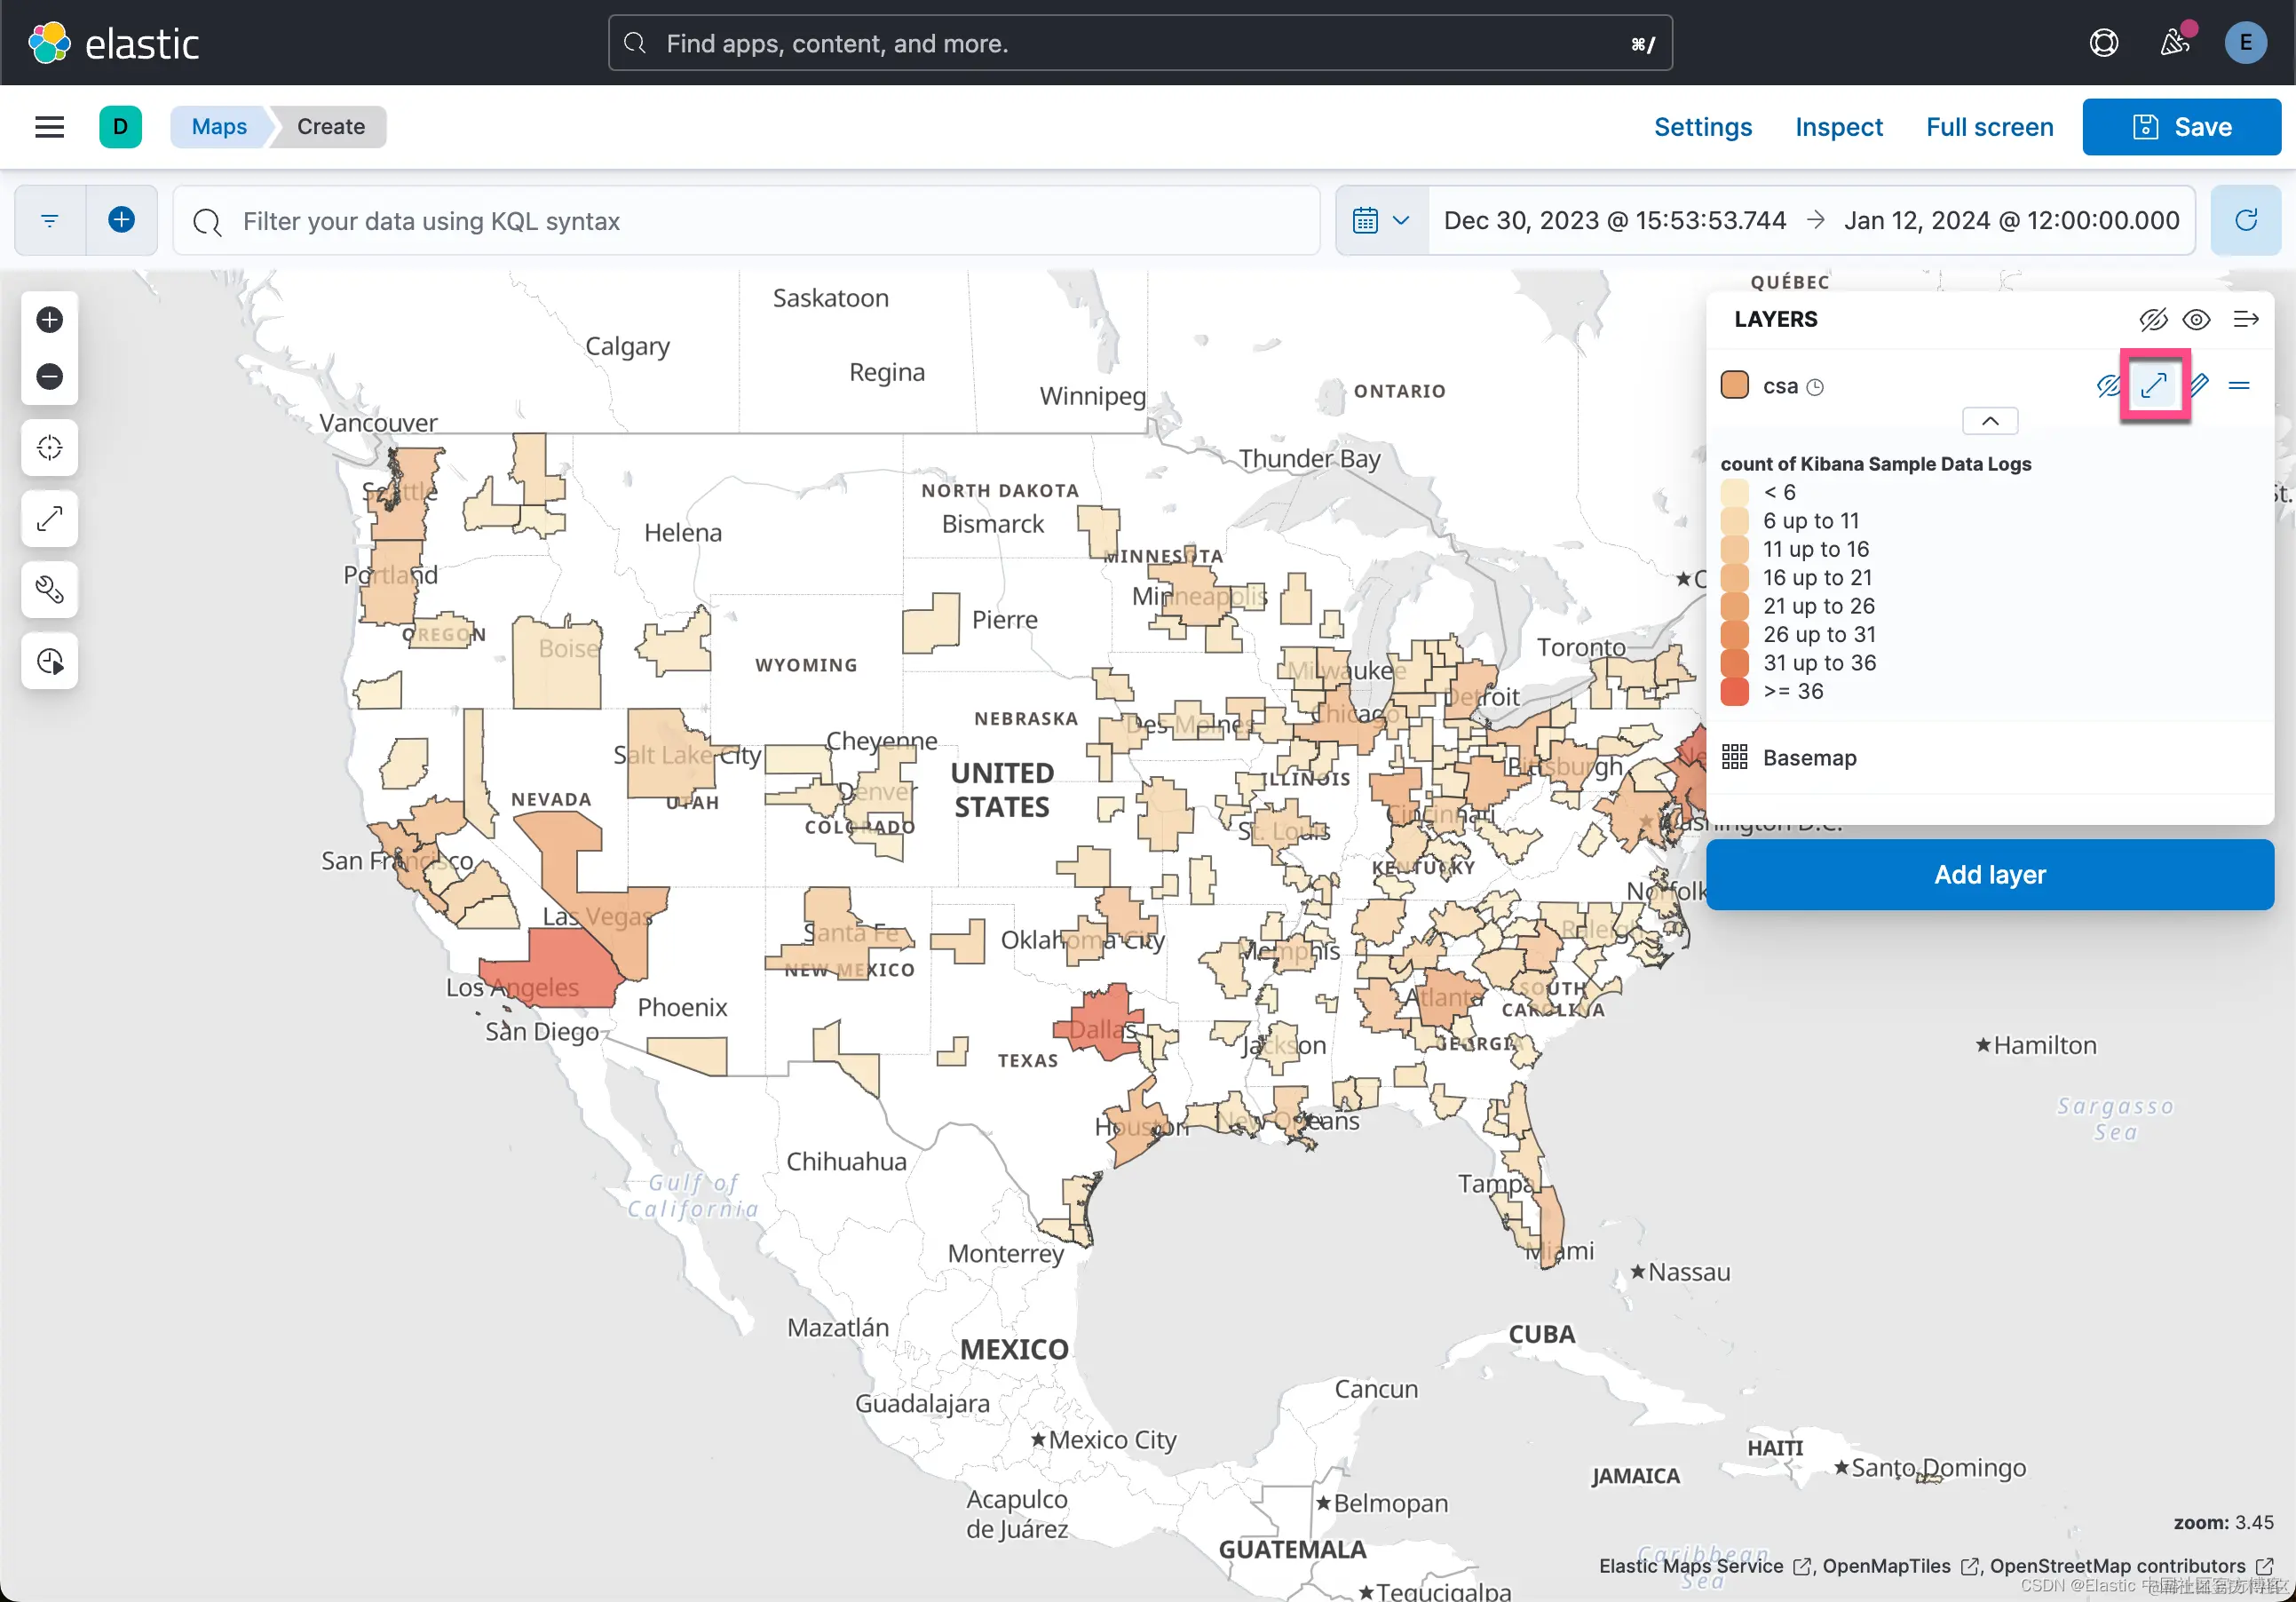2296x1602 pixels.
Task: Click the refresh query button
Action: 2245,220
